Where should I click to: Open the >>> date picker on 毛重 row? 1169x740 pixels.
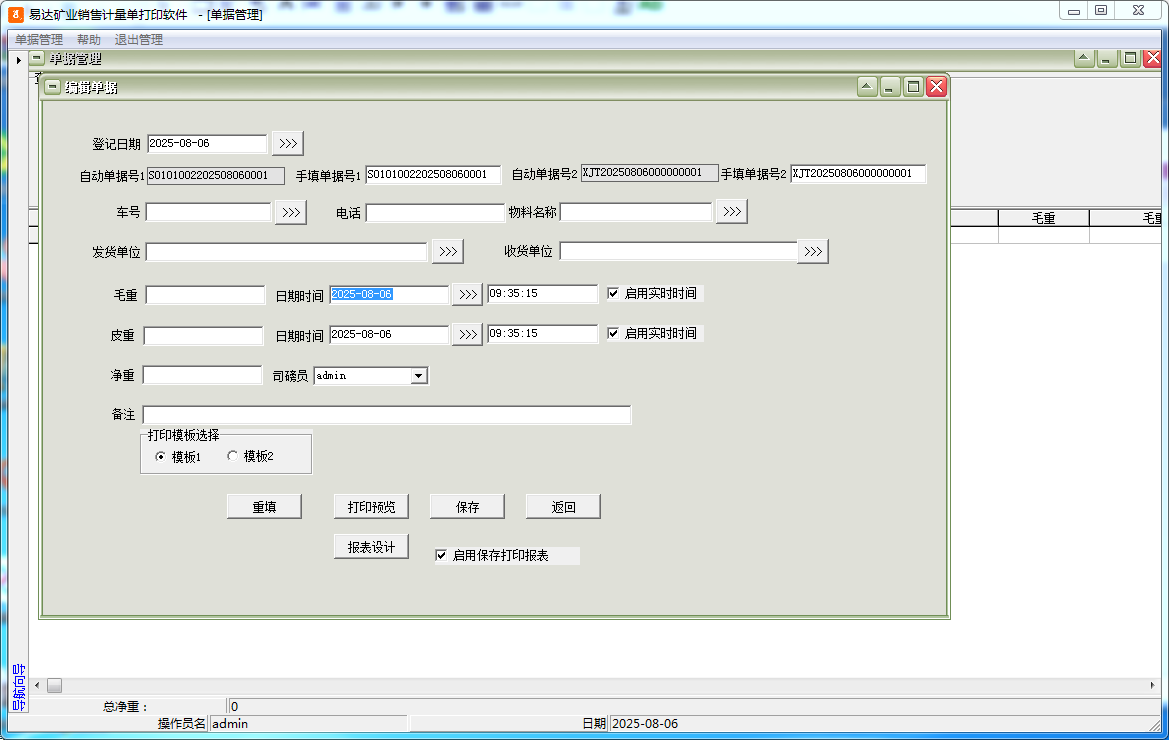coord(467,294)
